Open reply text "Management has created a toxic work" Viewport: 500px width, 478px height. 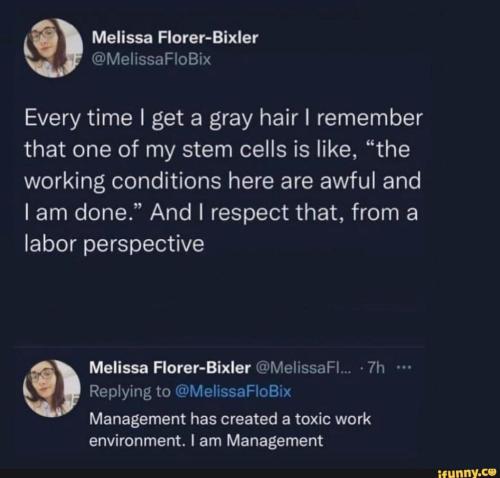point(230,419)
